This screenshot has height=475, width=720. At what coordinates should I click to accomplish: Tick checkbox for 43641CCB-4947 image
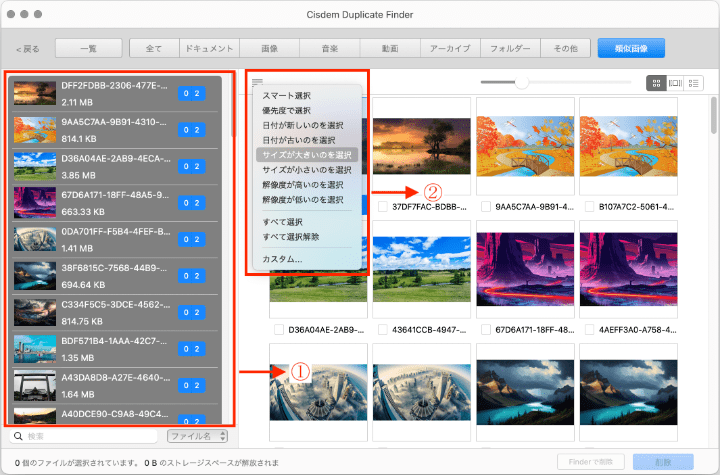[x=382, y=329]
